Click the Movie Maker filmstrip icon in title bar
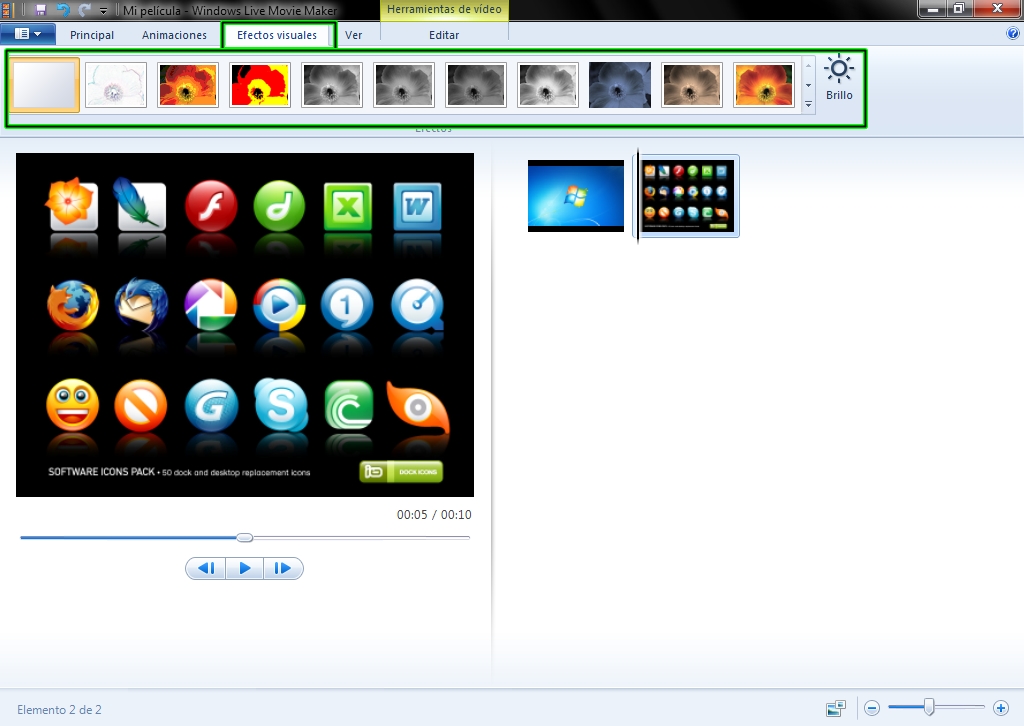The height and width of the screenshot is (726, 1024). pos(7,10)
